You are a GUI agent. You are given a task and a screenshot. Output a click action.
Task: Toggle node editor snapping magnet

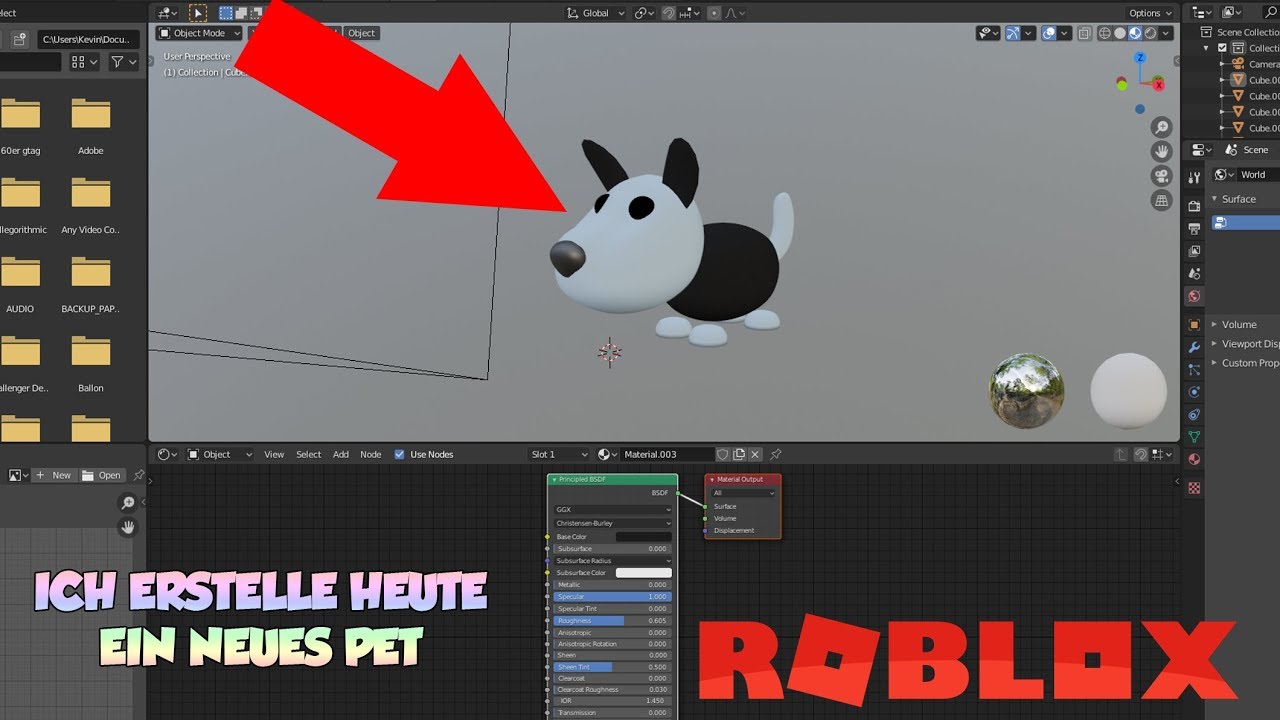[1140, 454]
